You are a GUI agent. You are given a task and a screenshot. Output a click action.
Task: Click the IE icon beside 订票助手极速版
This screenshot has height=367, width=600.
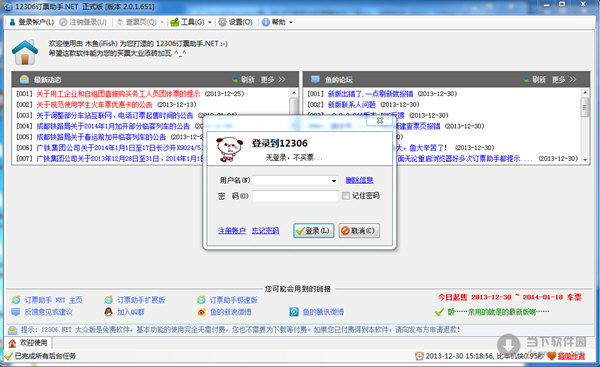[x=201, y=300]
